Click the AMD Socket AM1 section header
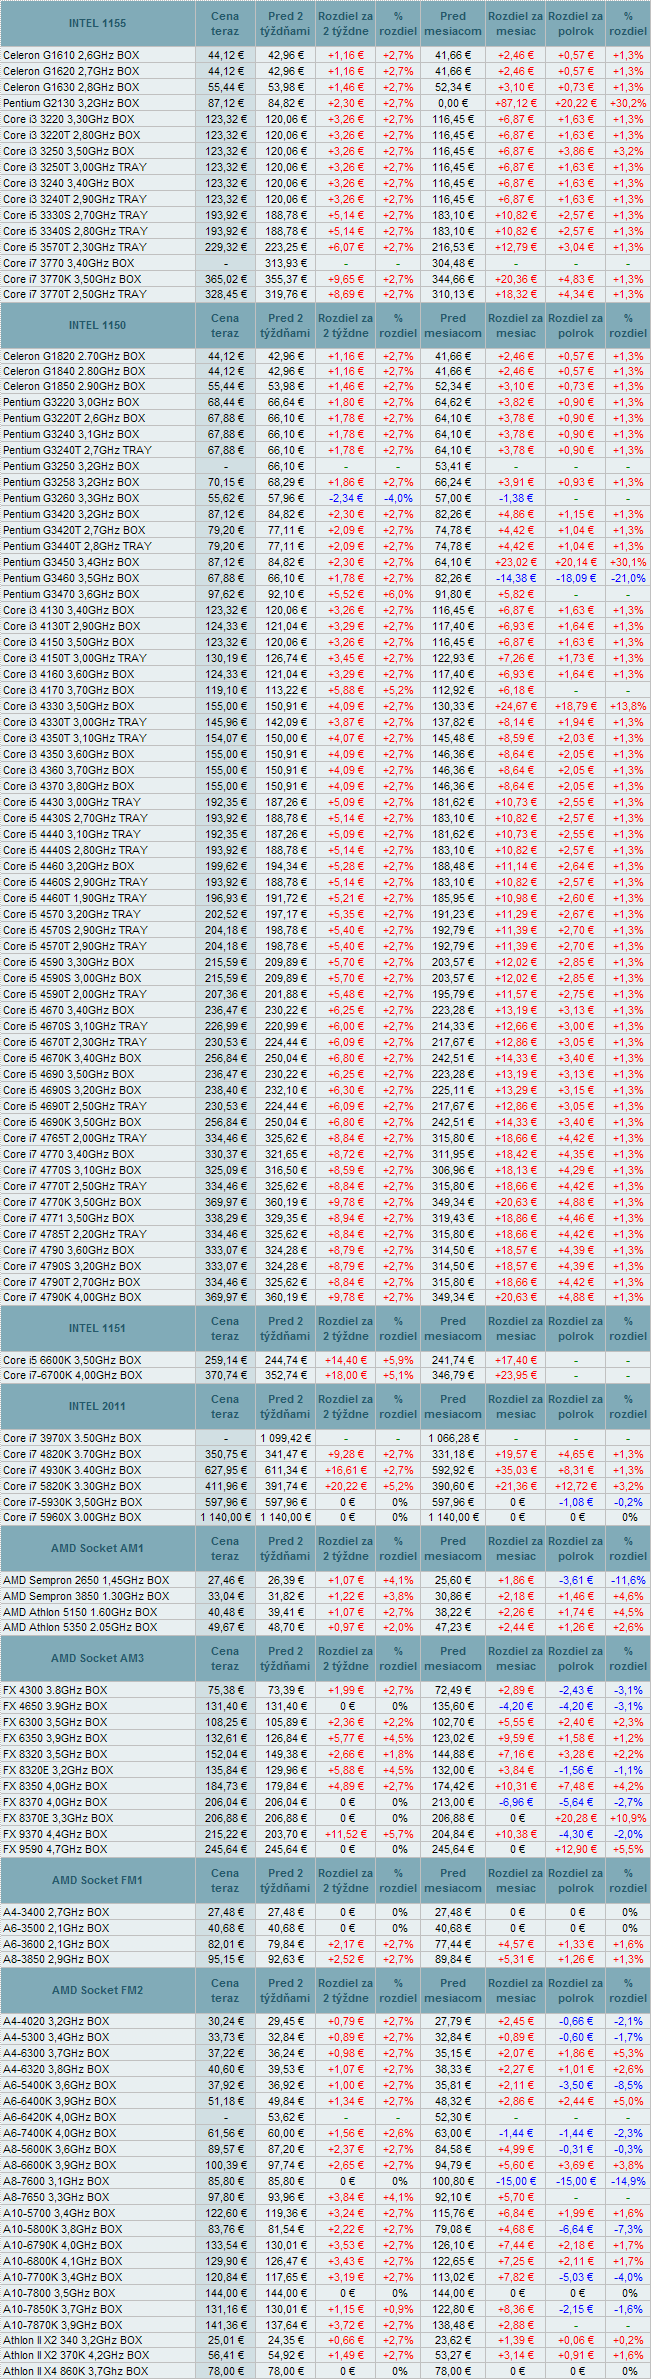651x2379 pixels. pyautogui.click(x=97, y=1548)
